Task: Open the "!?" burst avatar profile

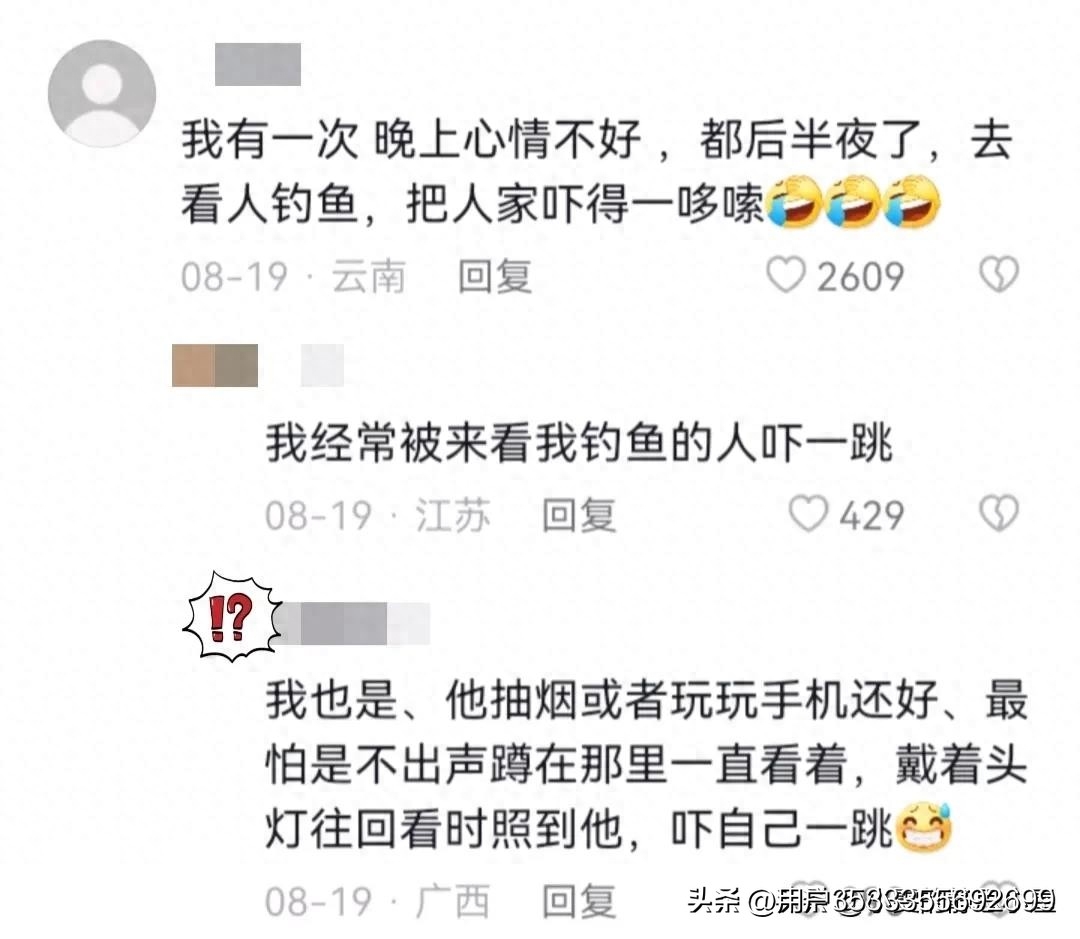Action: 231,616
